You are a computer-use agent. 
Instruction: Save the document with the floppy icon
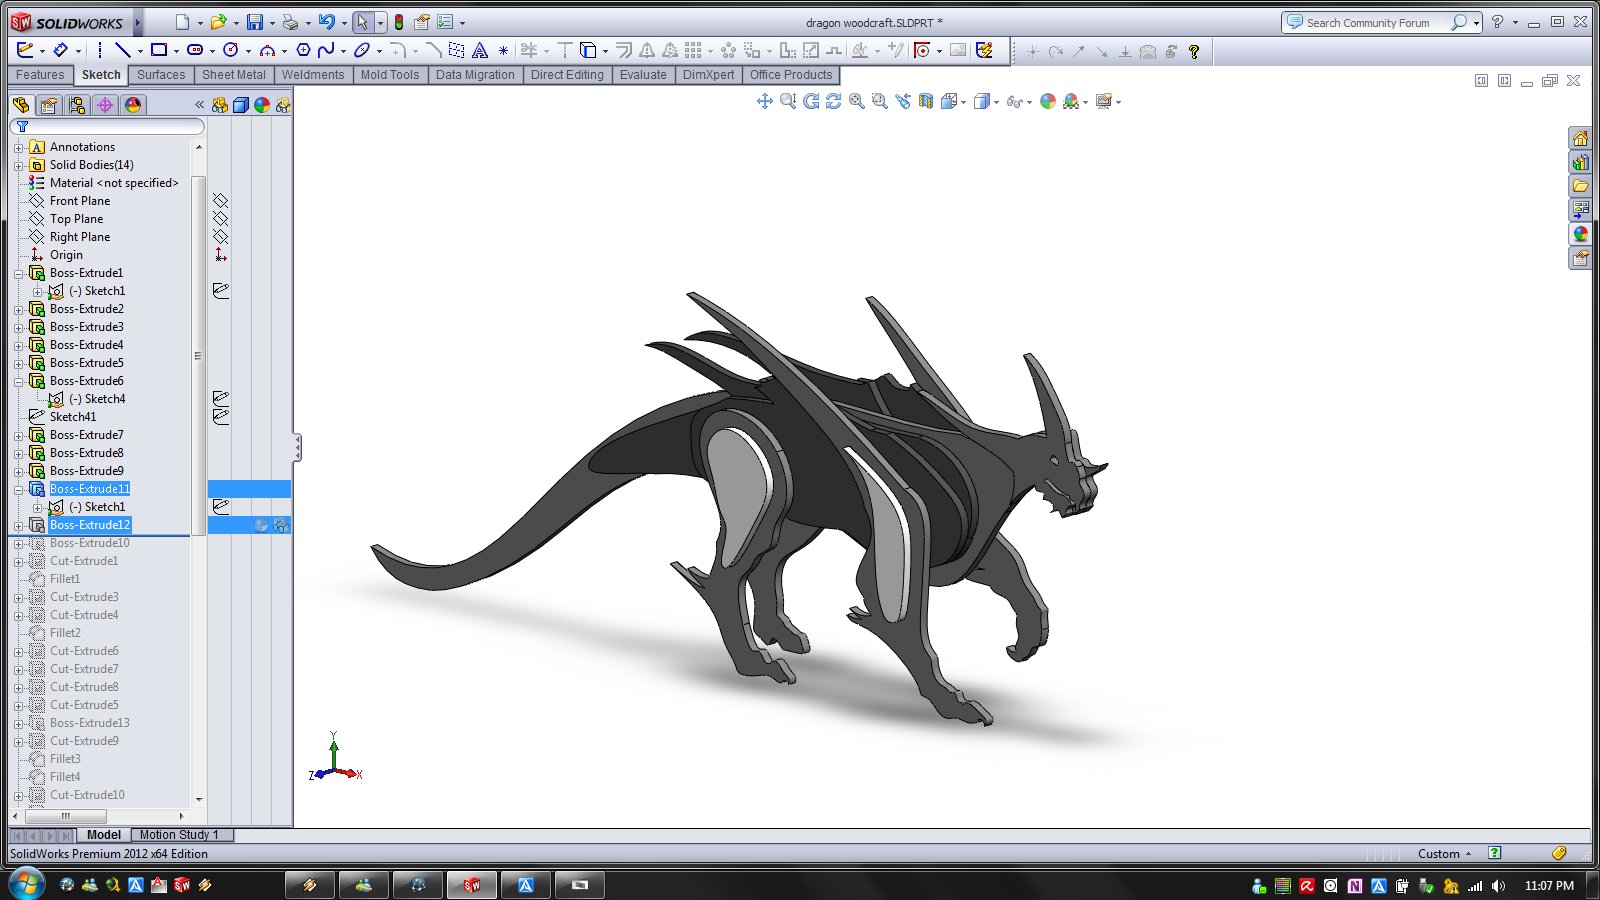coord(255,22)
